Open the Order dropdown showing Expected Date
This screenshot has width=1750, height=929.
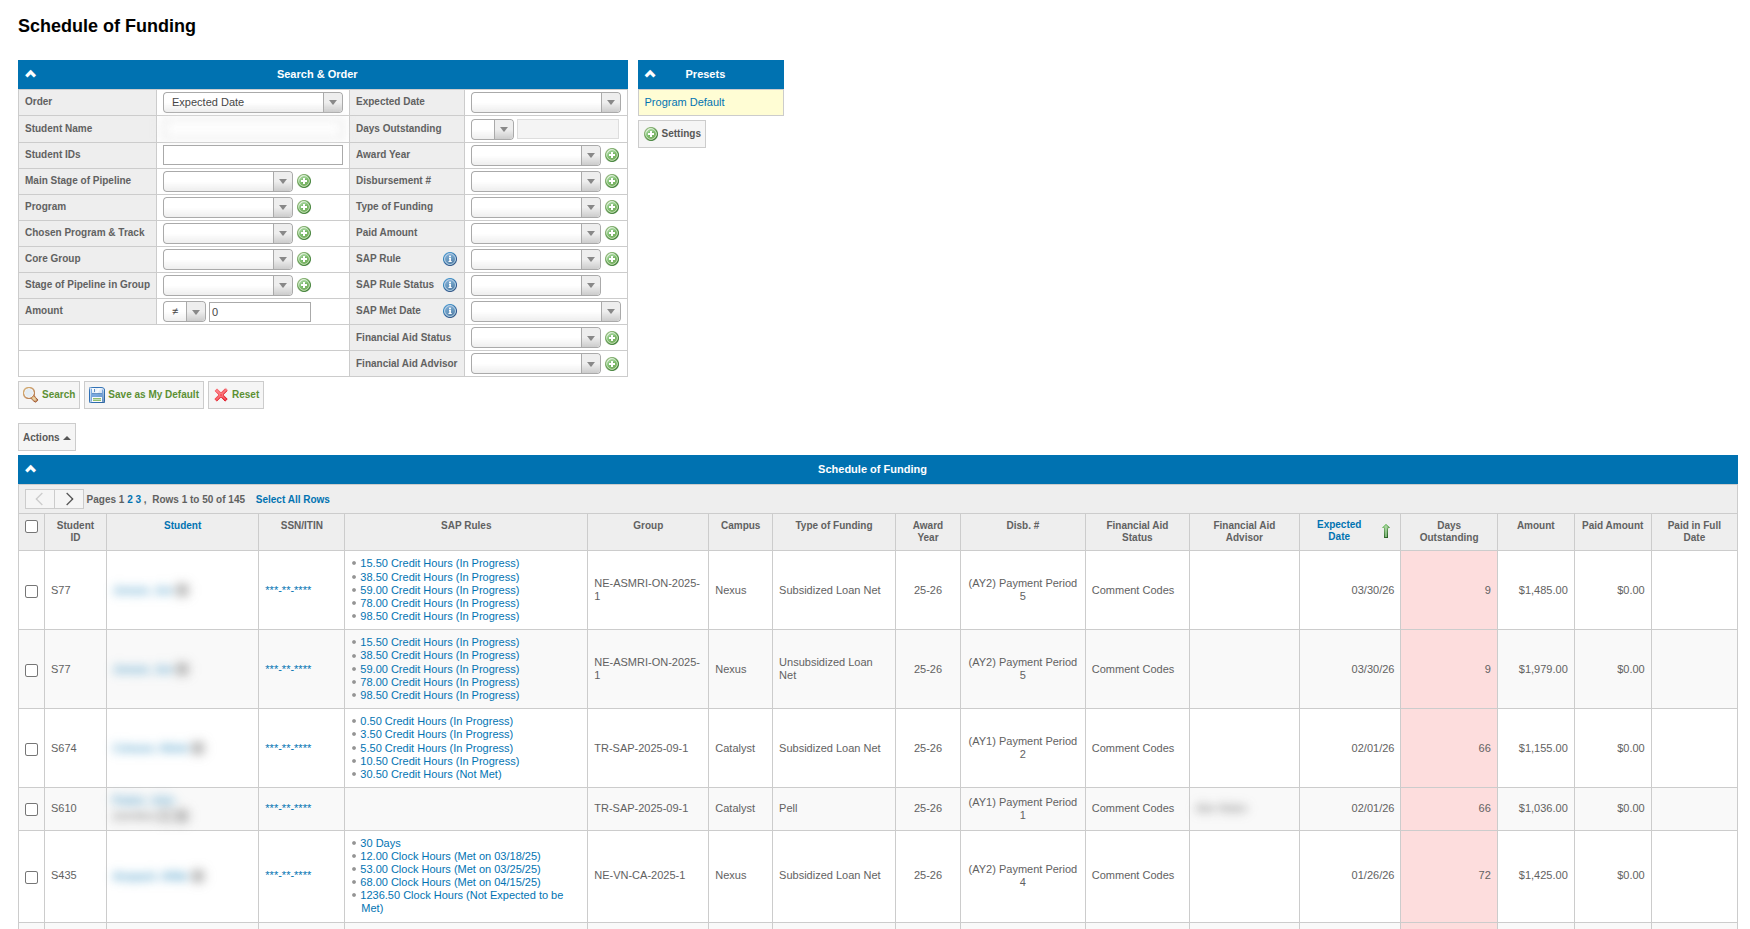click(x=253, y=102)
